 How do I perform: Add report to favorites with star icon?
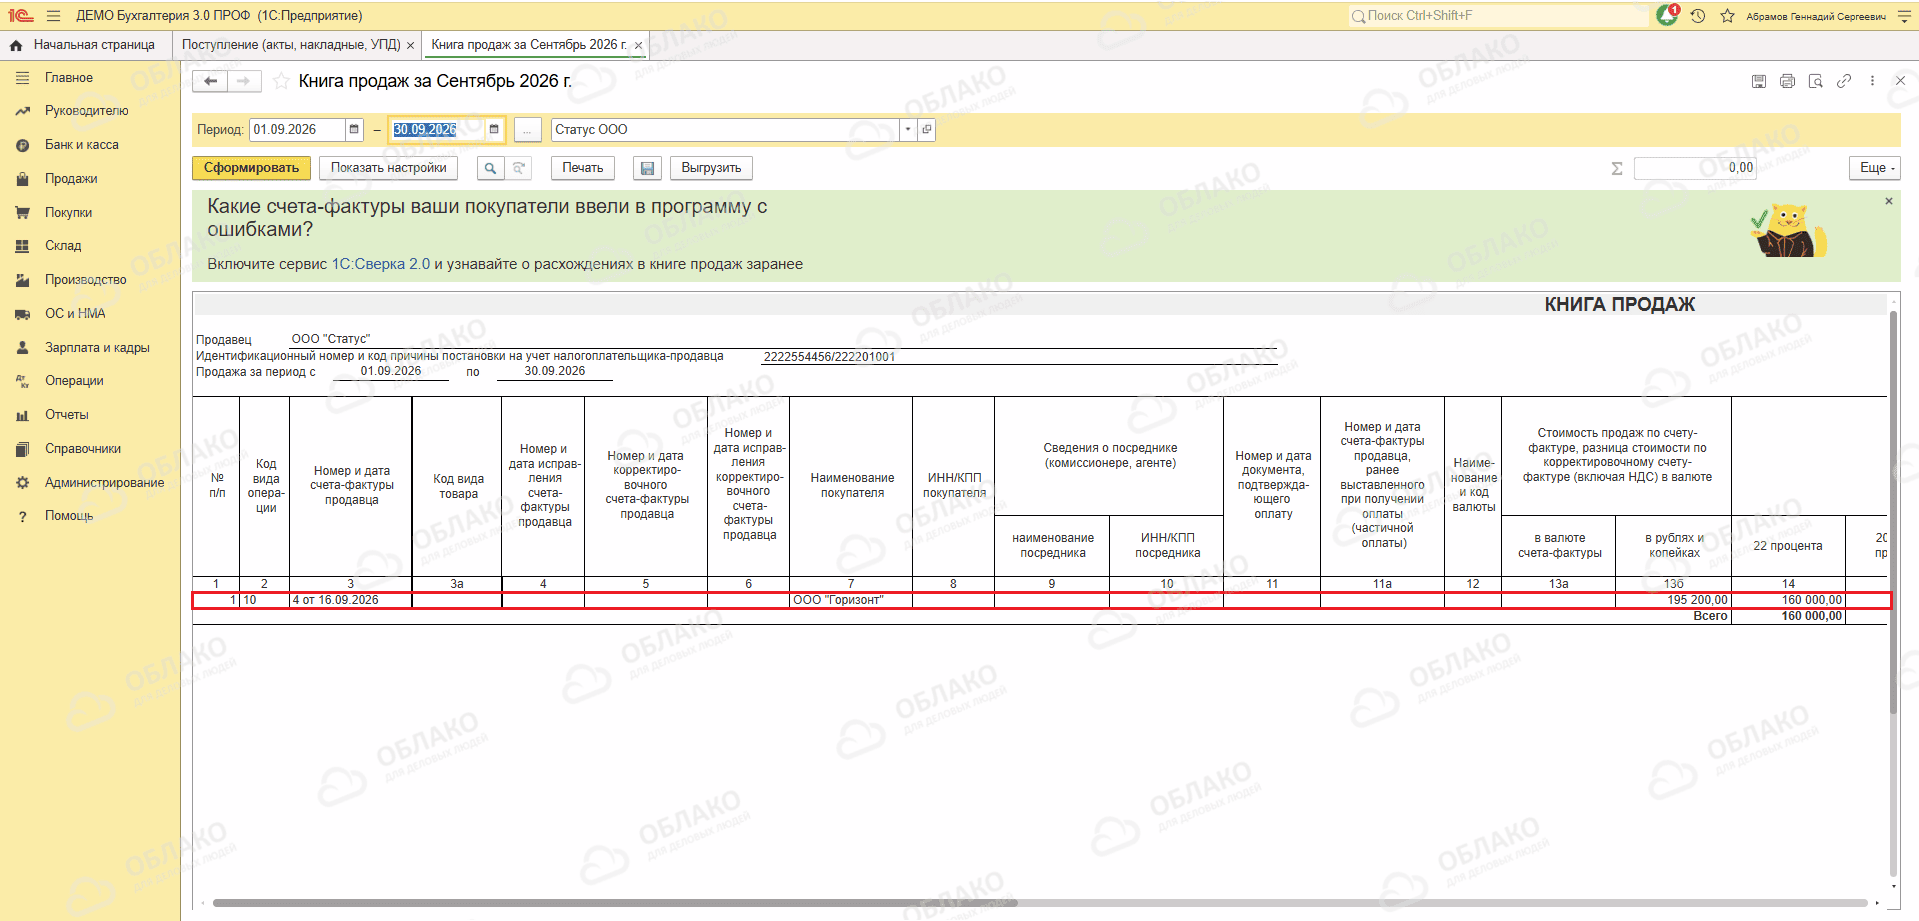click(282, 81)
